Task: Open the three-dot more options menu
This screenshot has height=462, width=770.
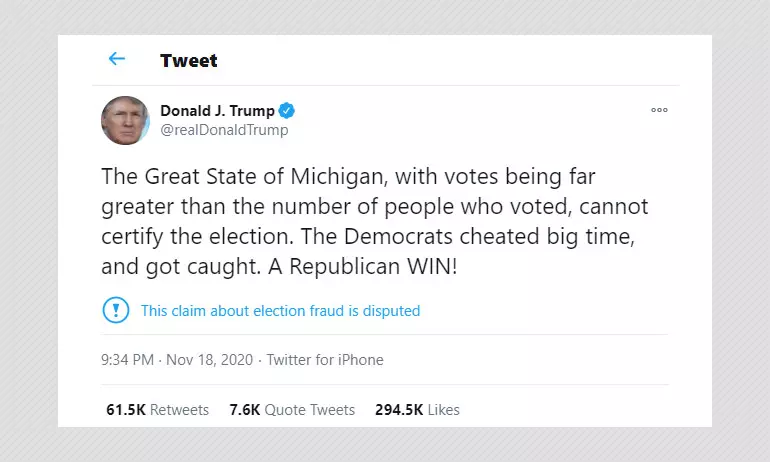Action: (x=659, y=110)
